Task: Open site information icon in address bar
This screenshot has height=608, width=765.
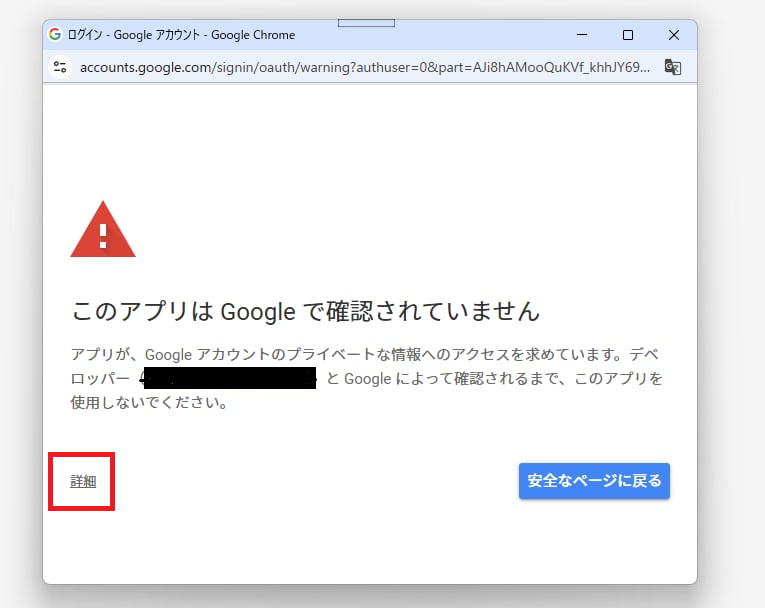Action: click(x=61, y=67)
